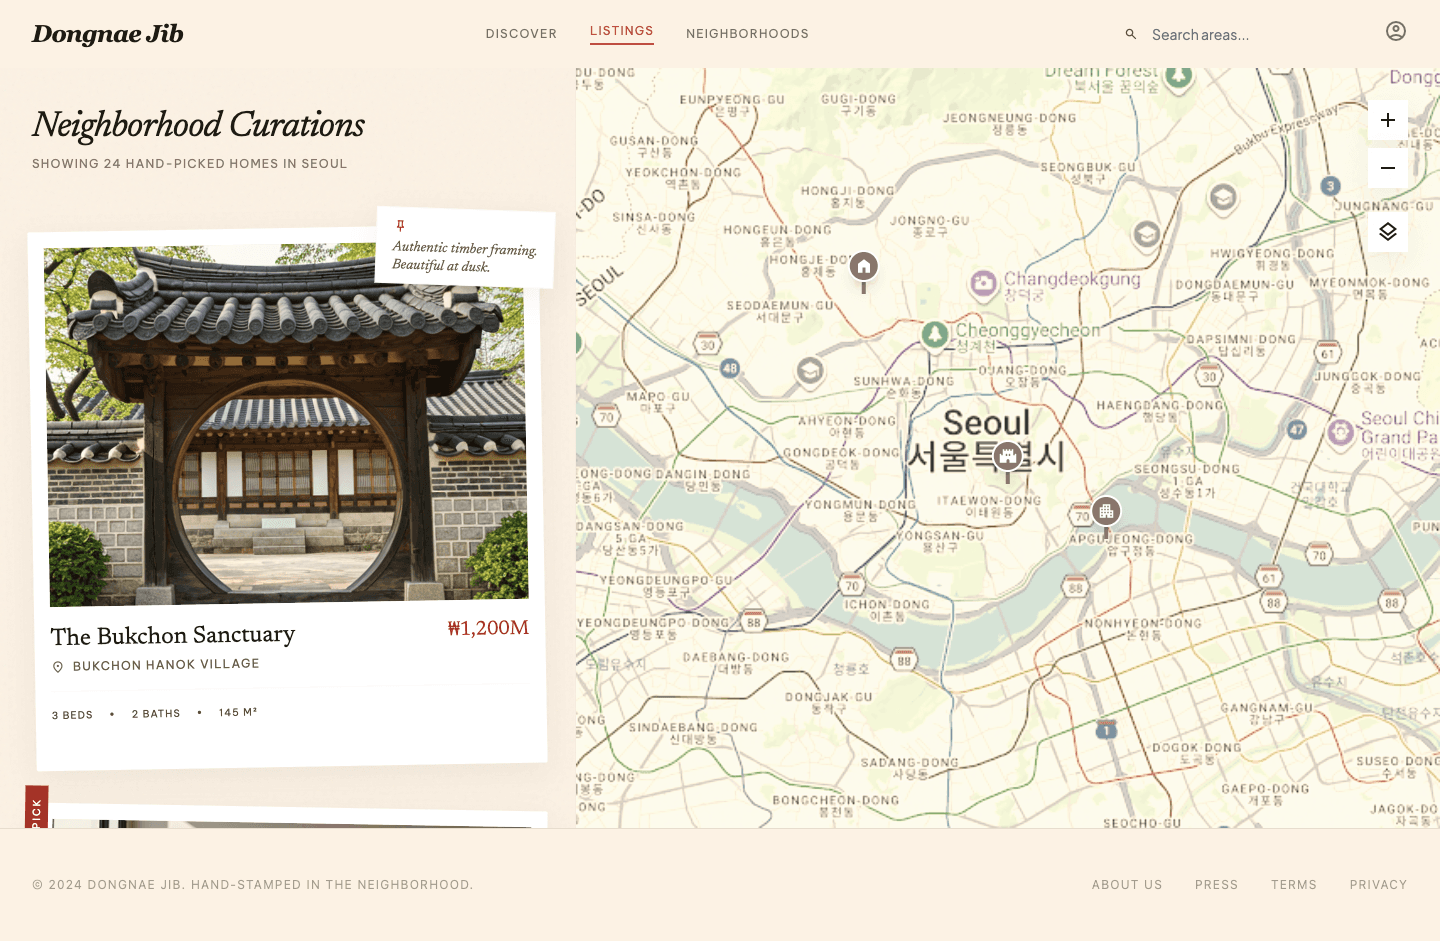This screenshot has height=941, width=1440.
Task: Open the Privacy footer link
Action: point(1378,885)
